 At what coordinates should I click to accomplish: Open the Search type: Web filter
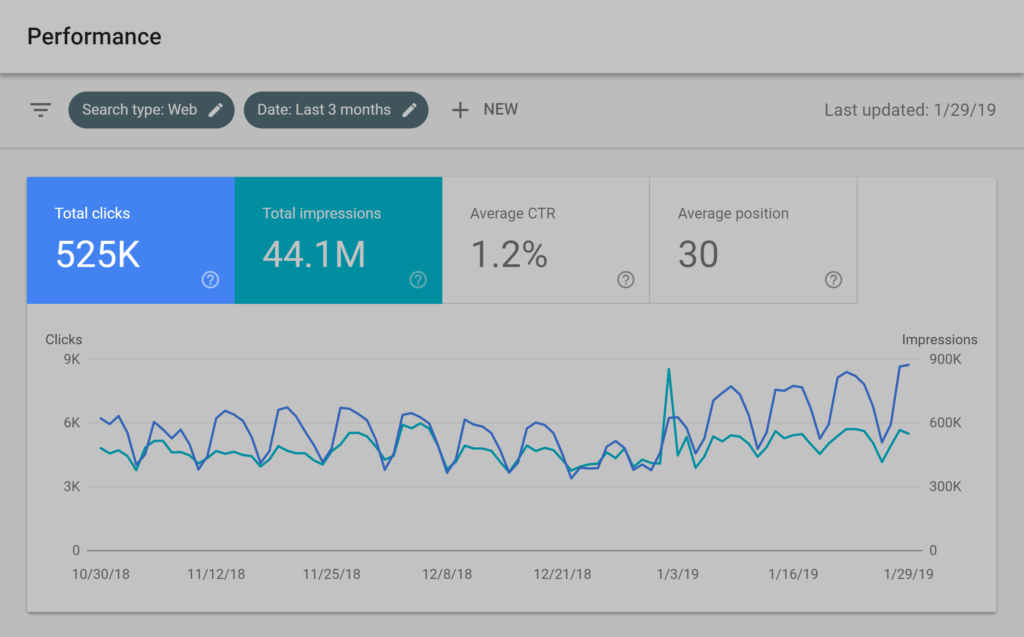tap(140, 110)
